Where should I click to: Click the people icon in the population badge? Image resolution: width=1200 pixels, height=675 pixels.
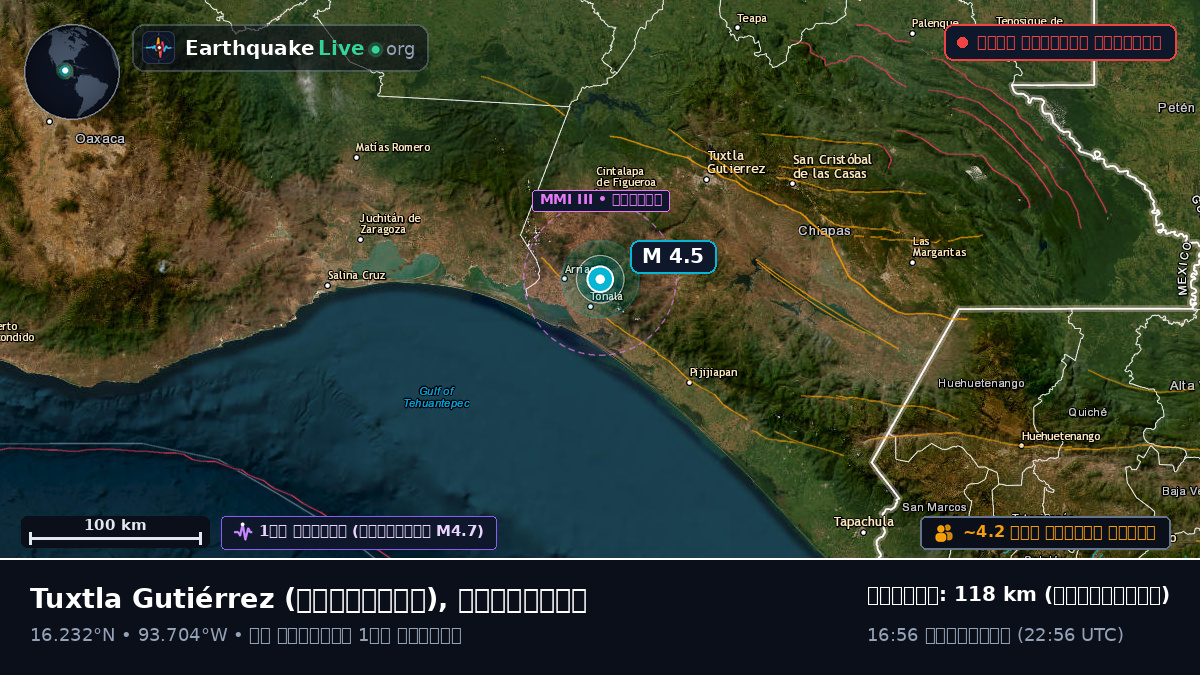944,533
